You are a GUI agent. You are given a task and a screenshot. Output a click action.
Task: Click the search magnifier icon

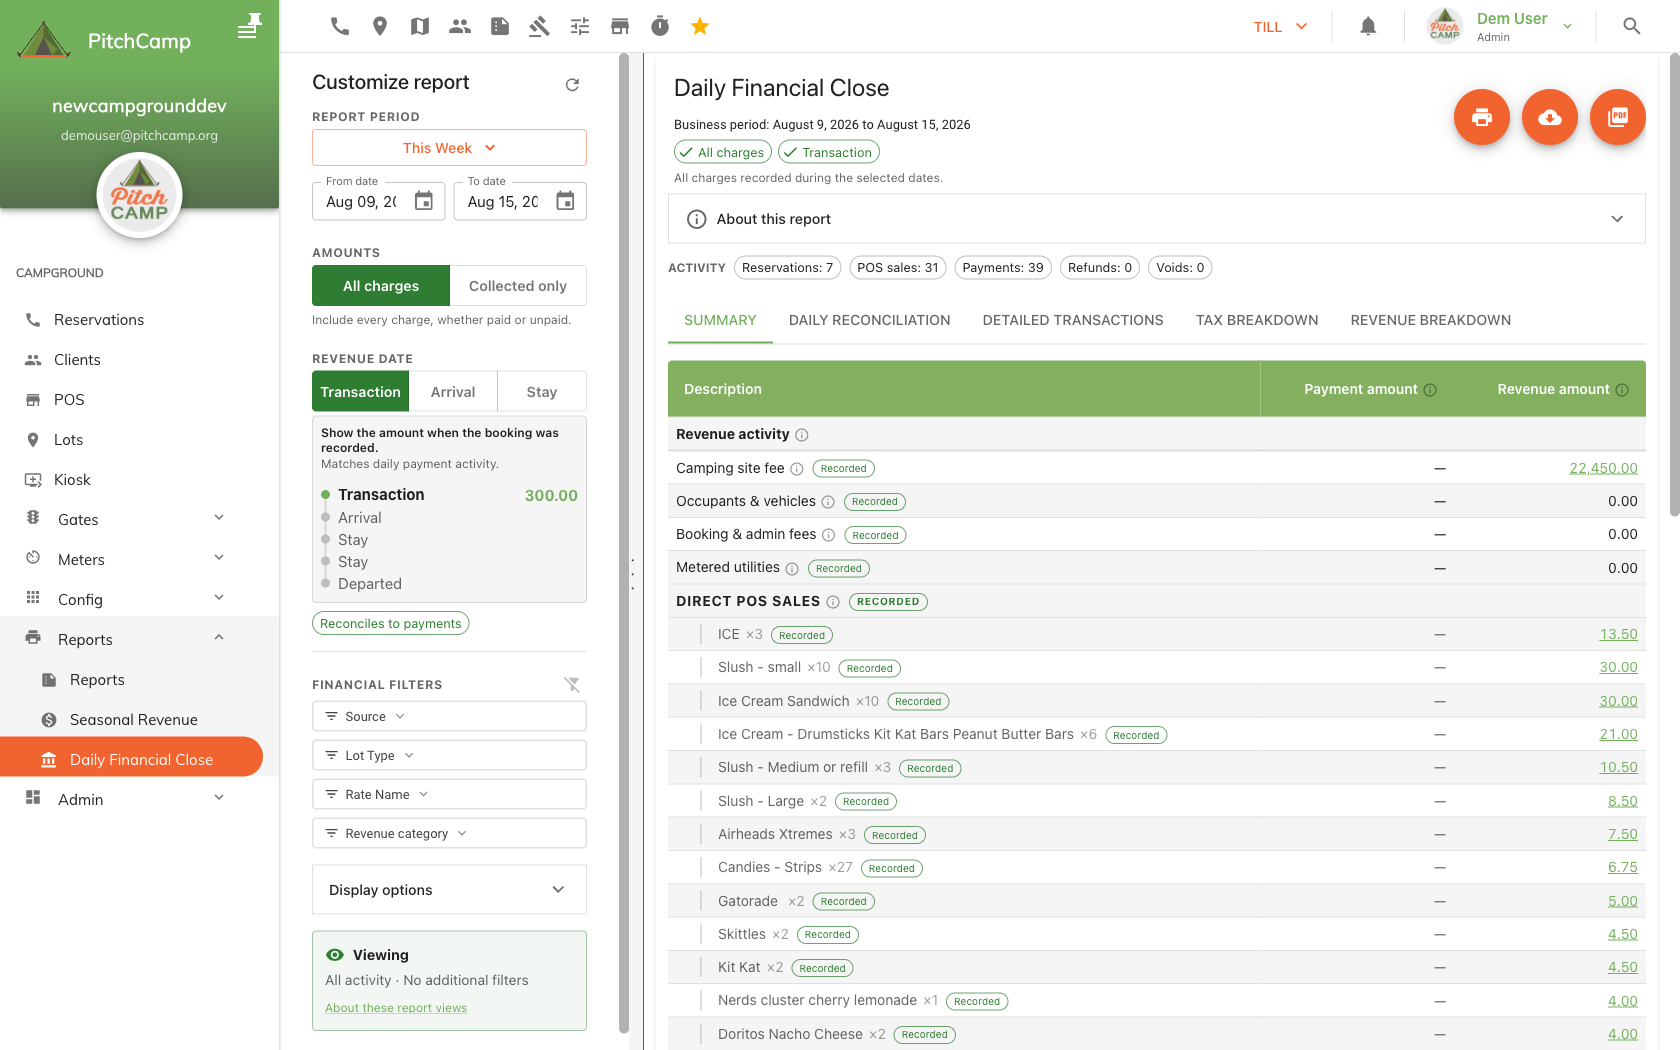1632,26
